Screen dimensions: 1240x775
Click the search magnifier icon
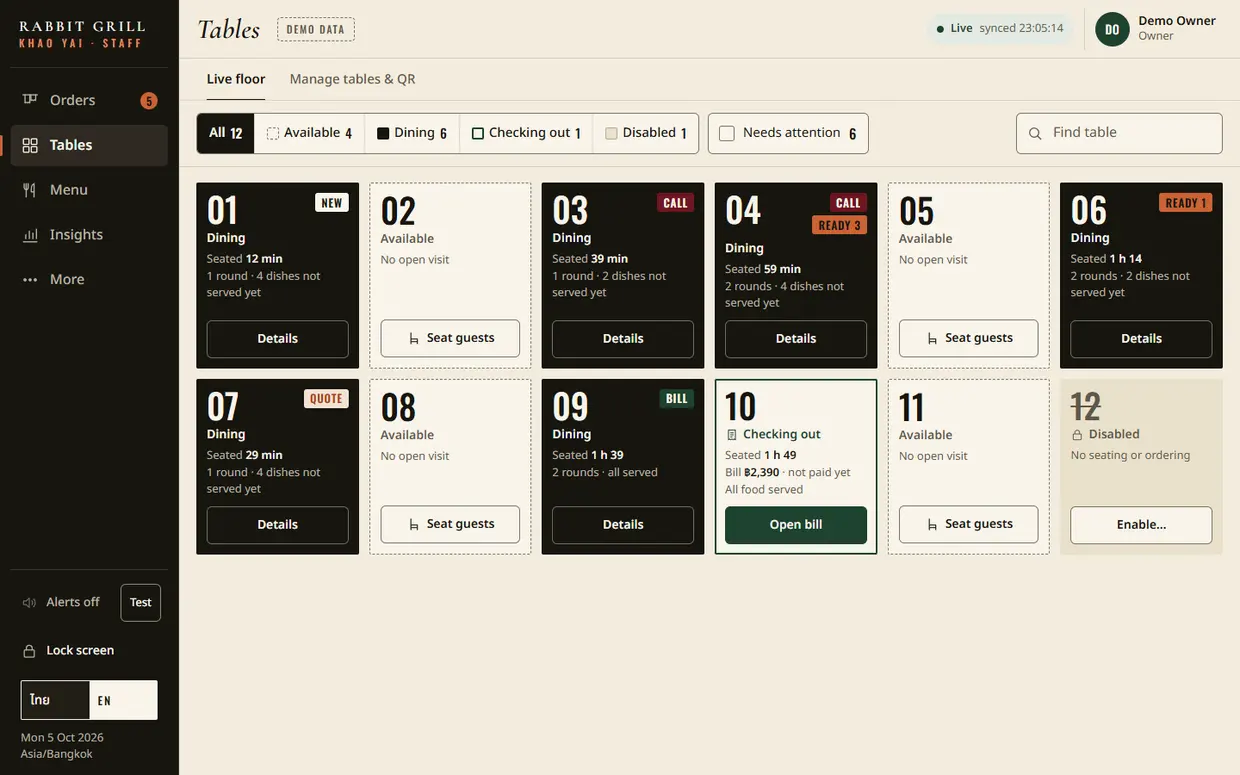pyautogui.click(x=1035, y=133)
